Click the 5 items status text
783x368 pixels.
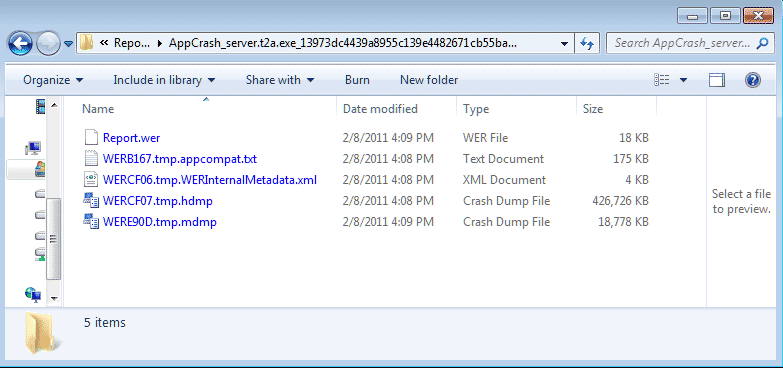(x=104, y=323)
